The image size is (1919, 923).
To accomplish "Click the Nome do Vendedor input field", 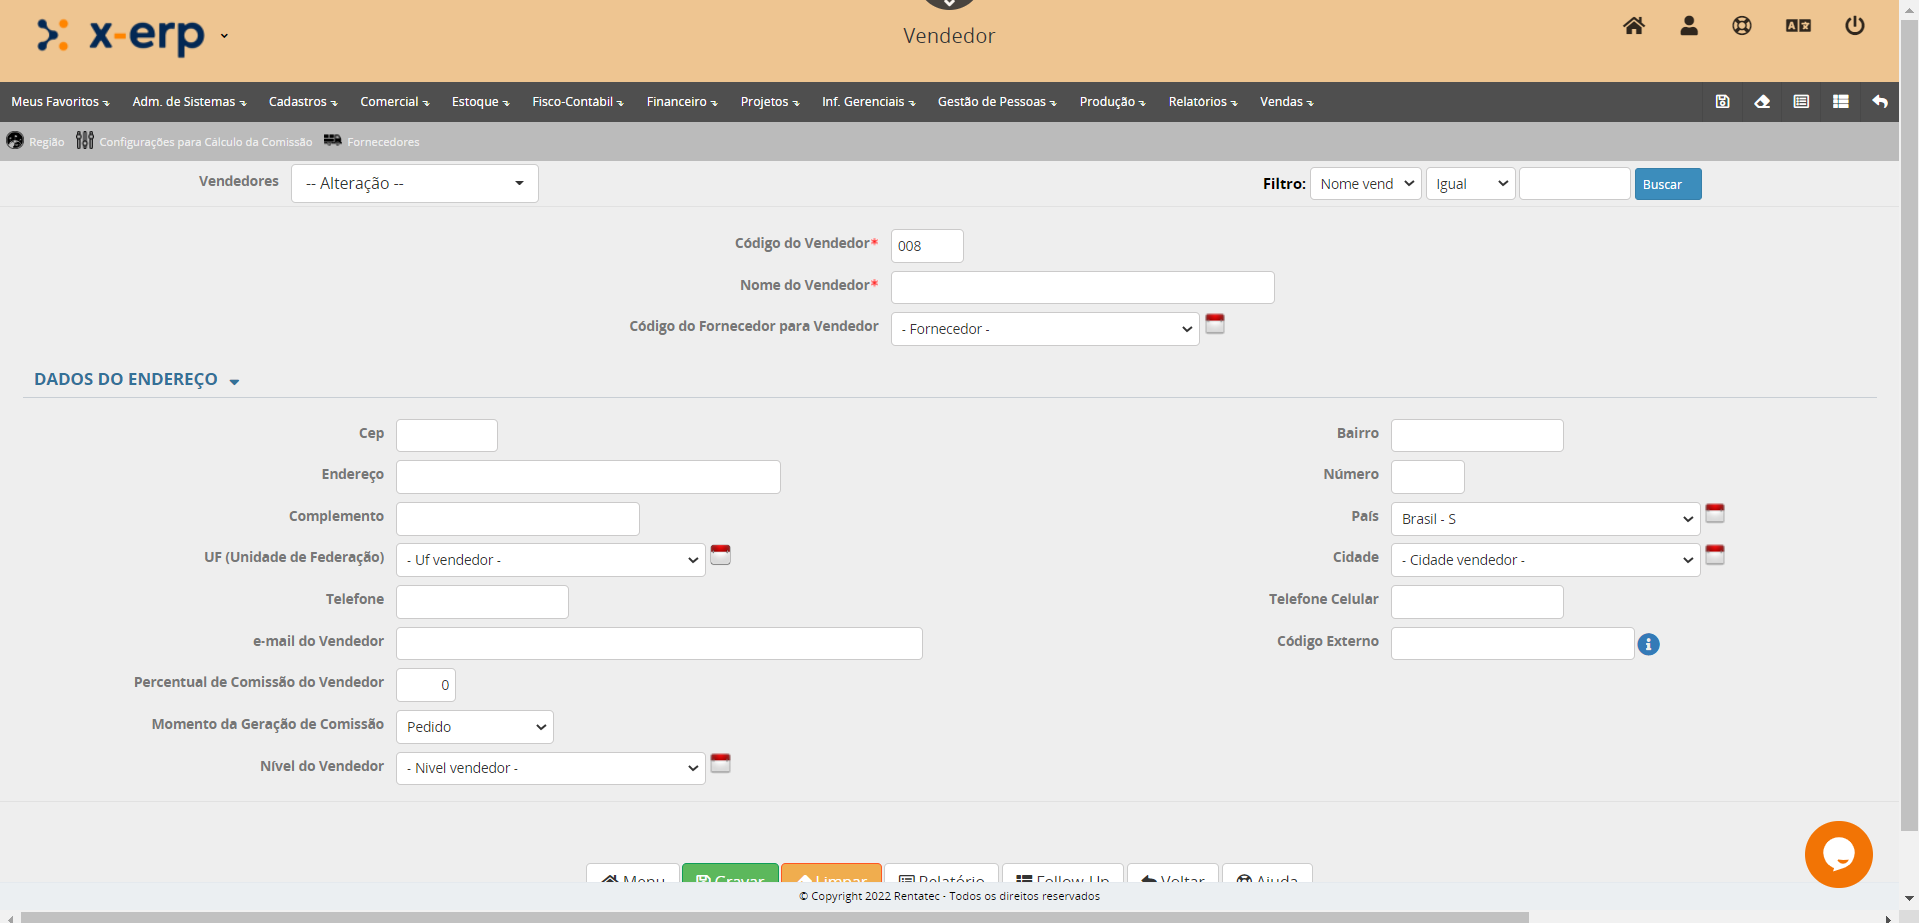I will 1082,288.
